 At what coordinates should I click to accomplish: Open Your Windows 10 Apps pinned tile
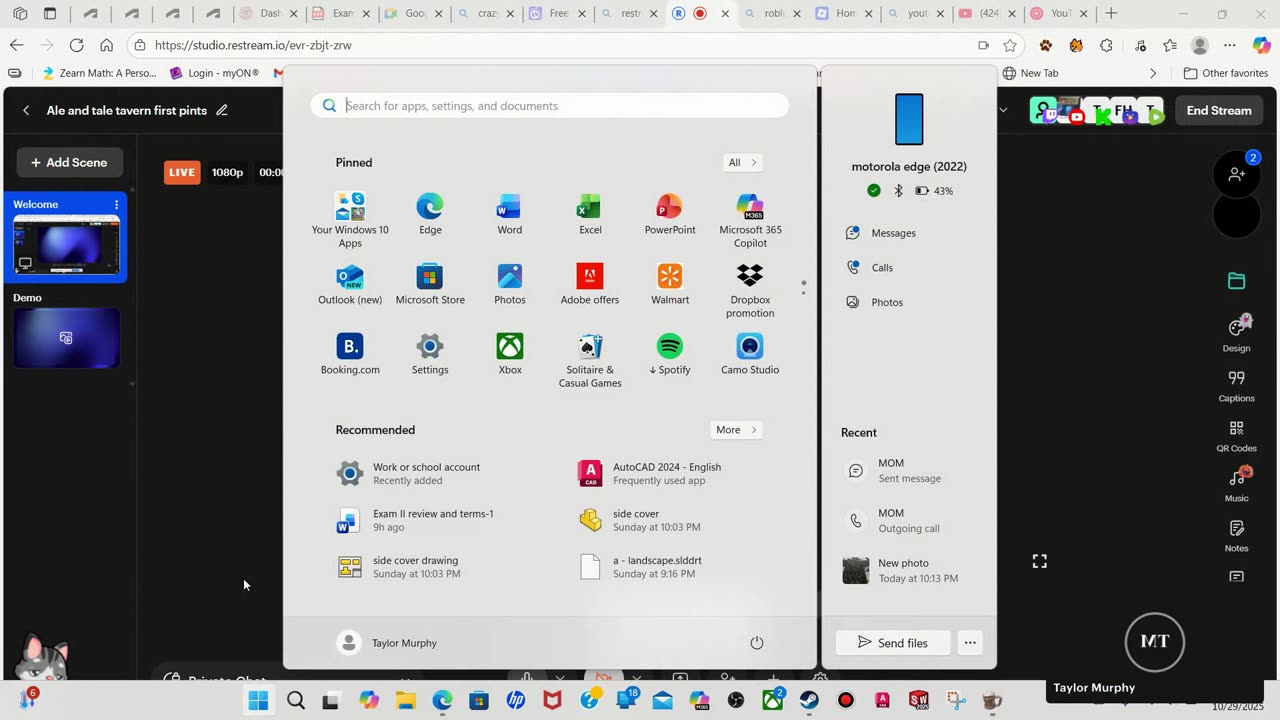(350, 220)
